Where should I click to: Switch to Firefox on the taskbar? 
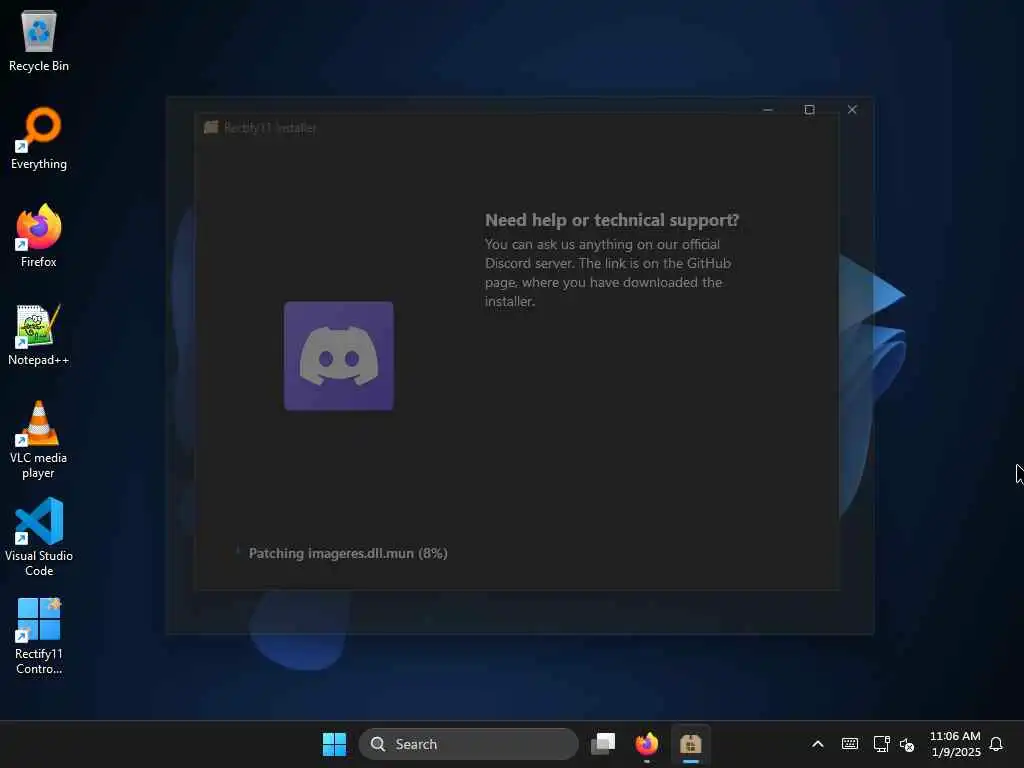click(647, 744)
